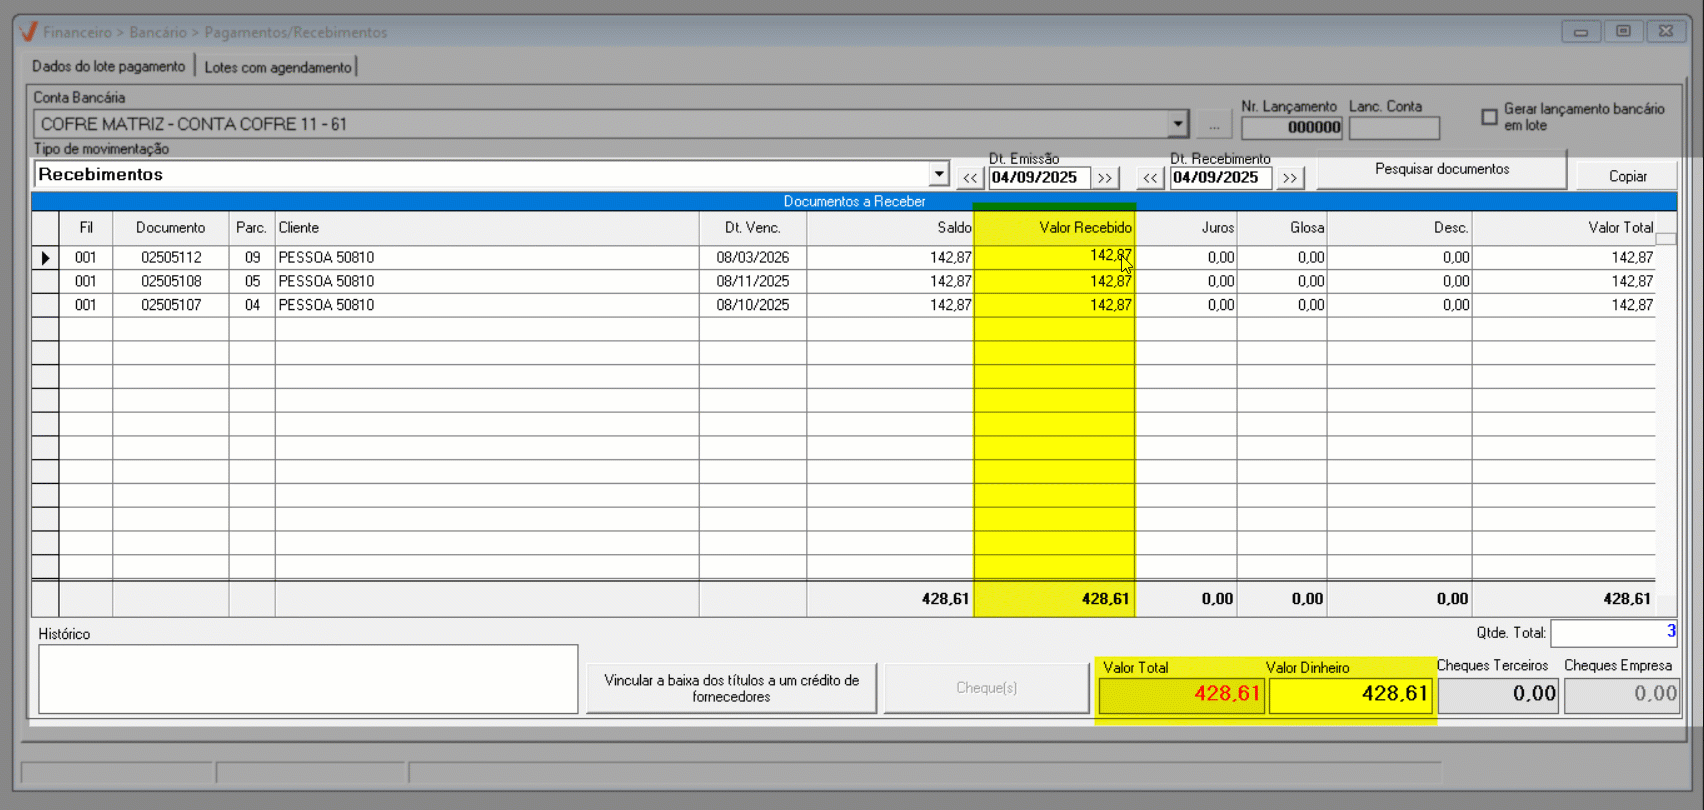The width and height of the screenshot is (1704, 810).
Task: Click previous day arrow for Dt. Emissão
Action: click(x=969, y=178)
